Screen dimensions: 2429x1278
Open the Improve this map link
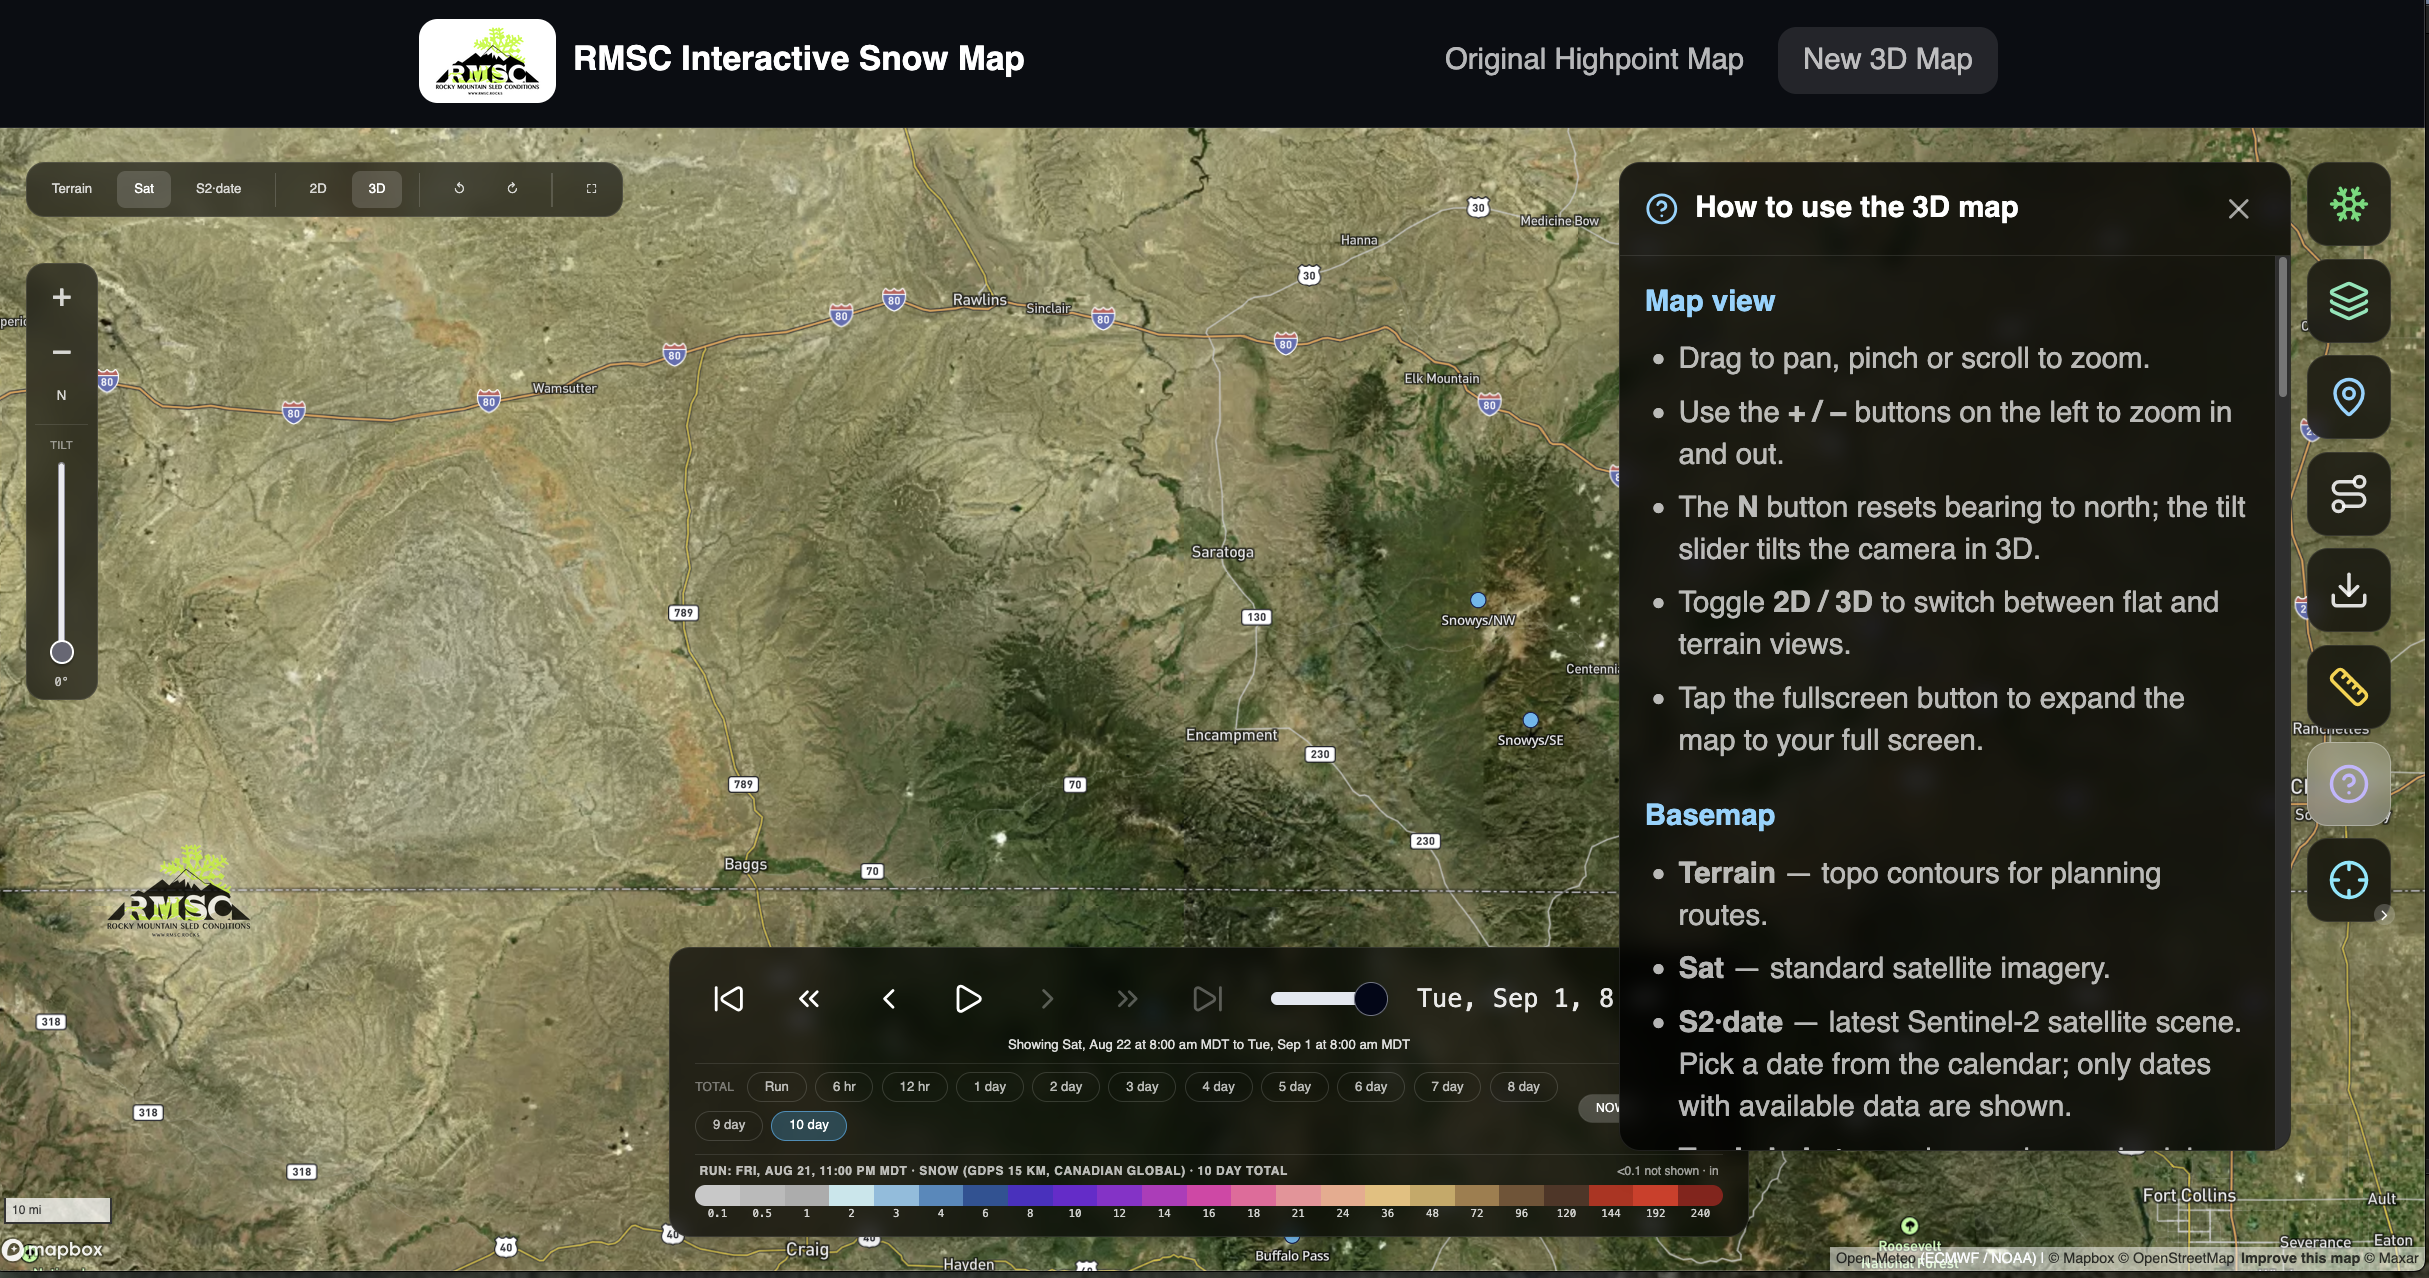2300,1258
